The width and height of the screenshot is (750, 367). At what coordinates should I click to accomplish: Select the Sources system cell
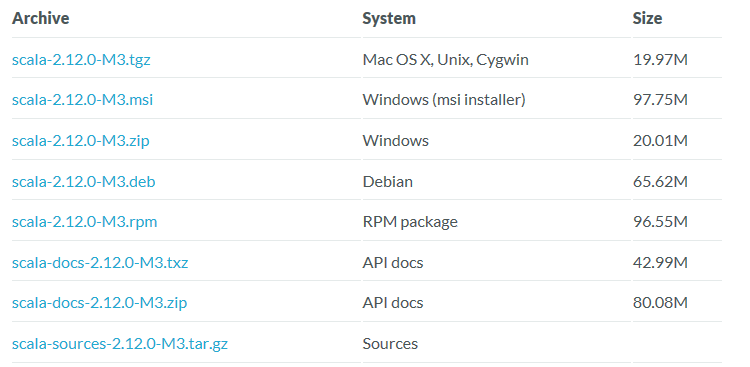(390, 344)
